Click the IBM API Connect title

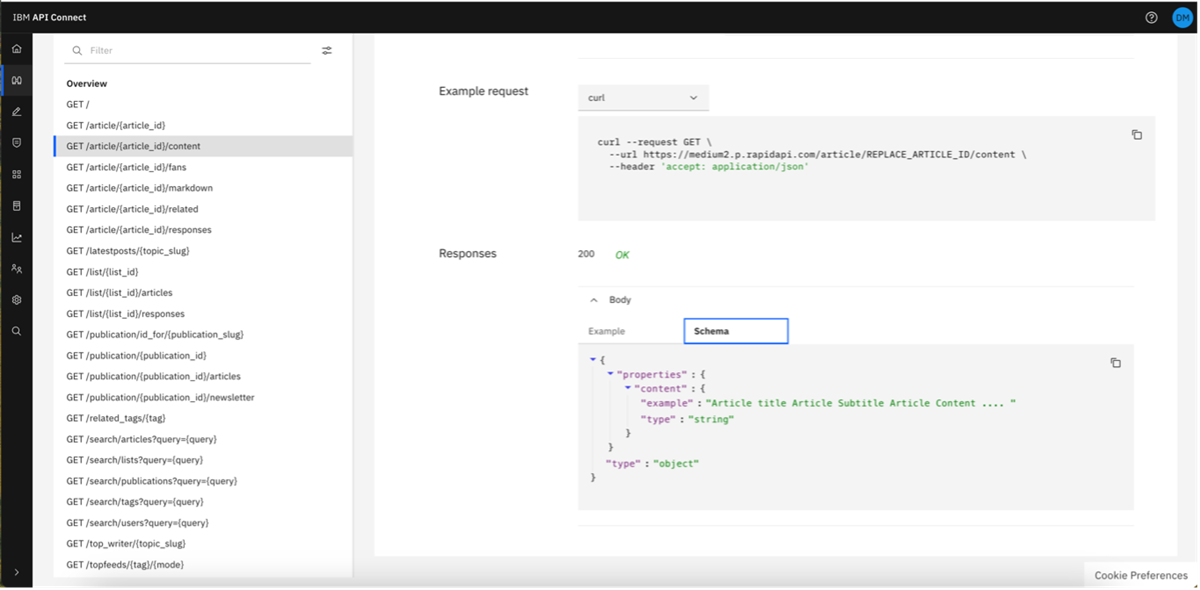[49, 17]
